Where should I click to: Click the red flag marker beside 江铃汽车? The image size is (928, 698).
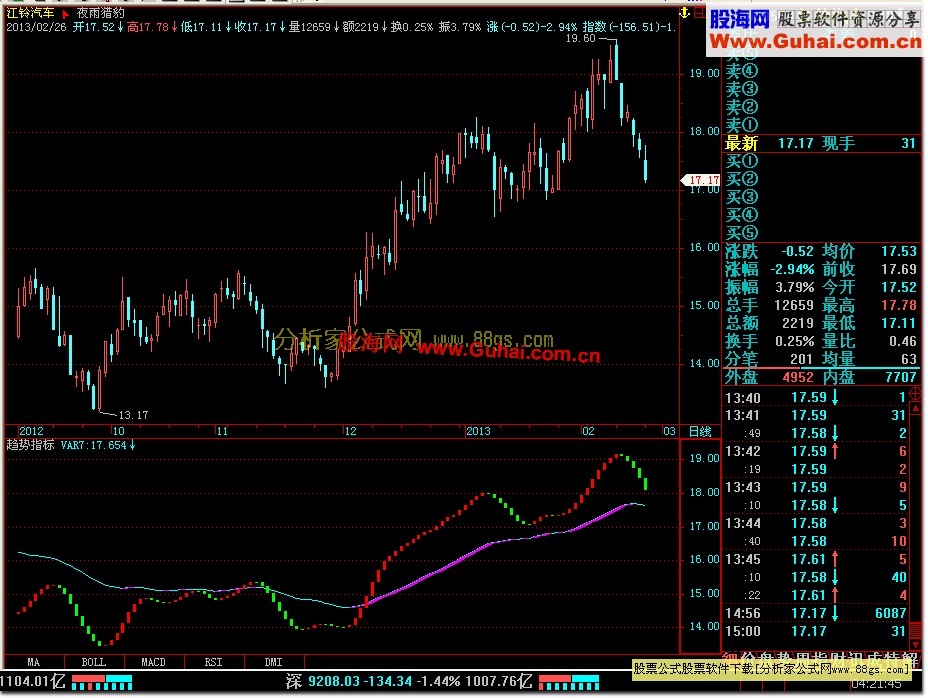coord(65,13)
